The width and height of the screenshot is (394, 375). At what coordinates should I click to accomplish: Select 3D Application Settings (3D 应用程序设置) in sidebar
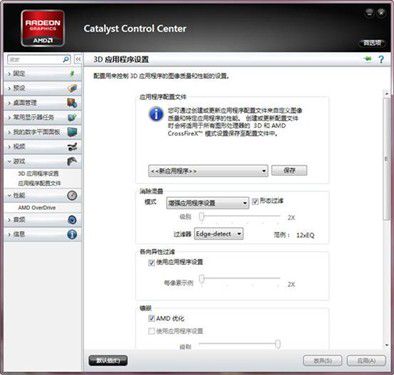pos(38,174)
